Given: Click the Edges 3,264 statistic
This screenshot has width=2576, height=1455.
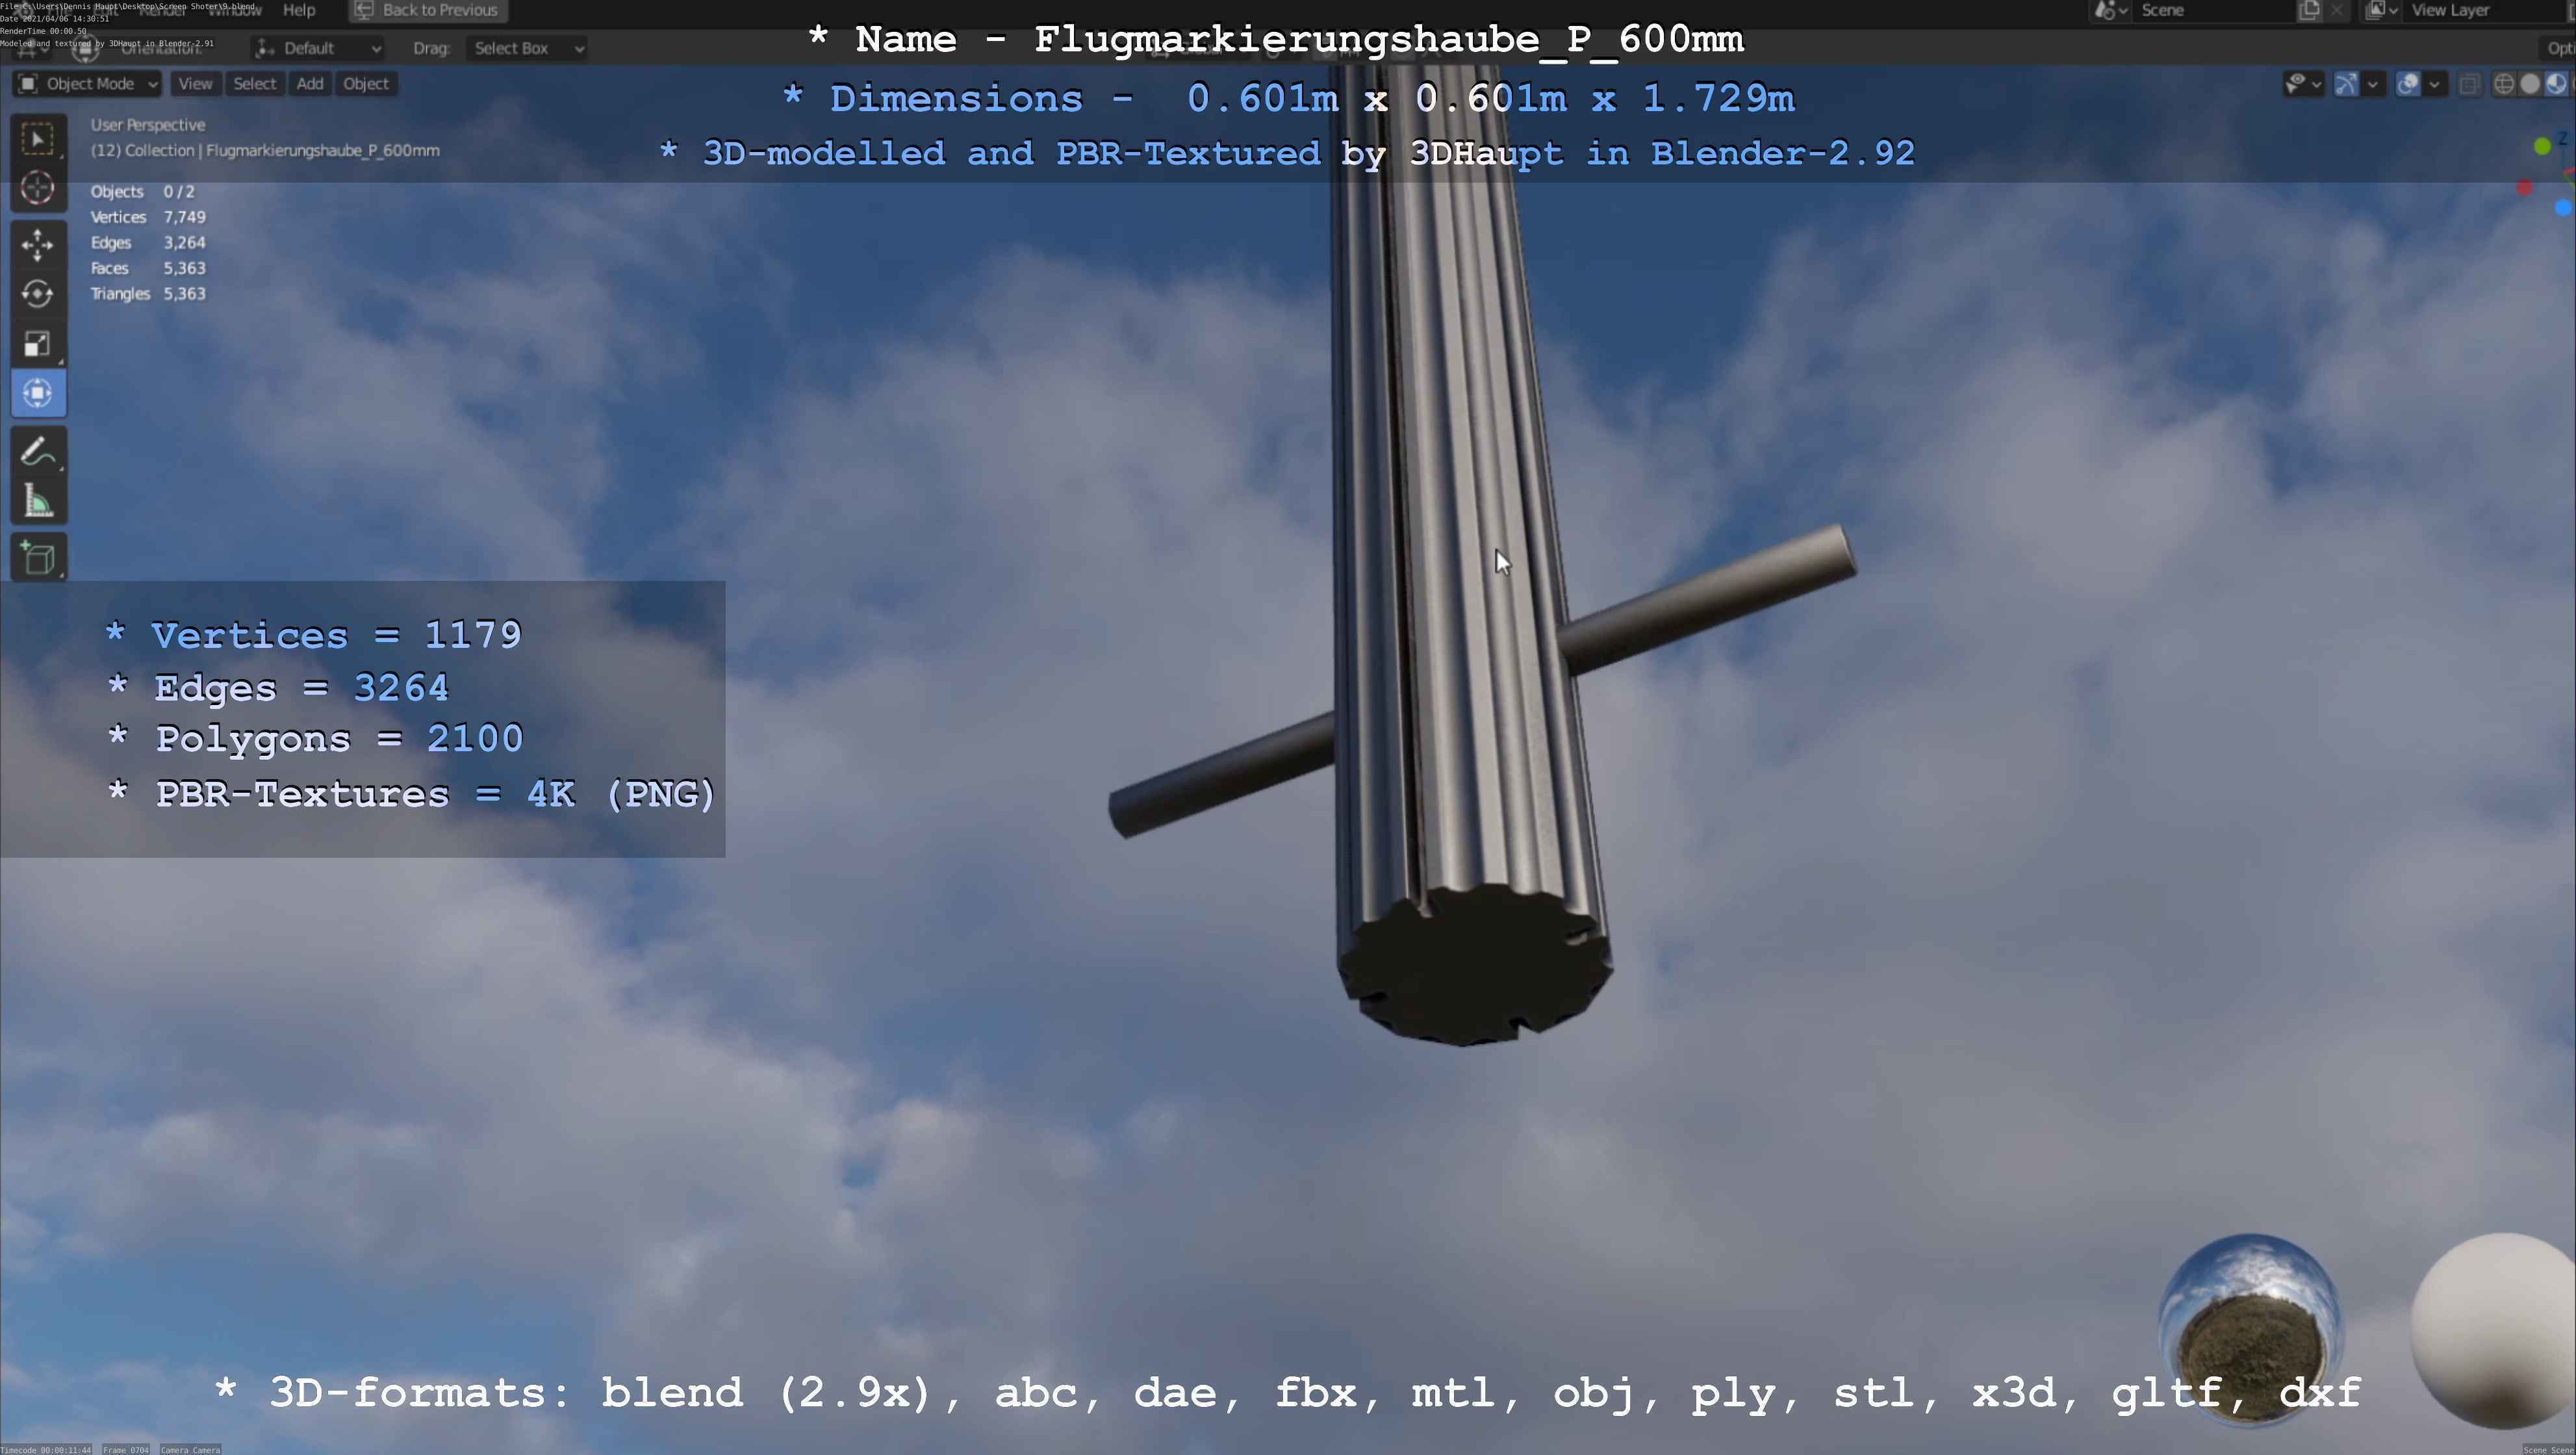Looking at the screenshot, I should [148, 243].
